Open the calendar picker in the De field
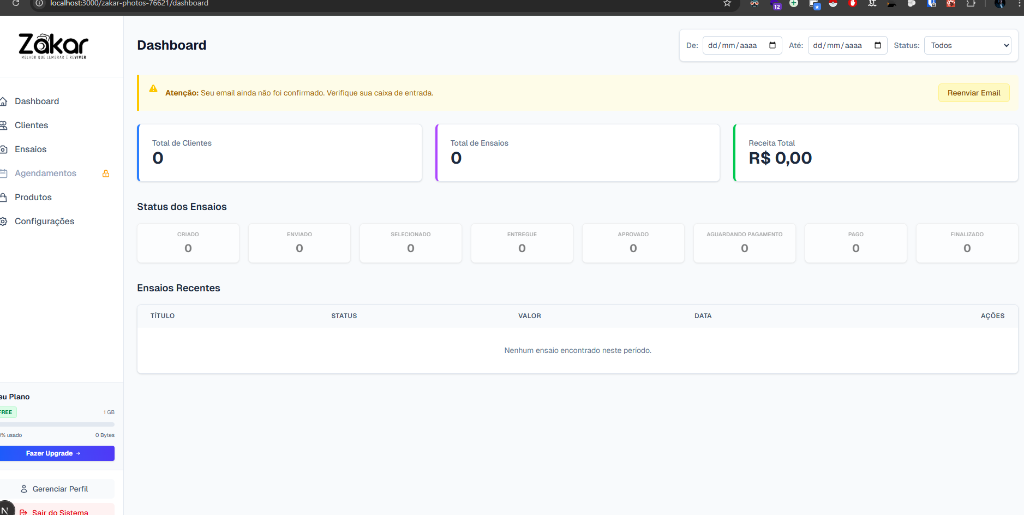Viewport: 1024px width, 515px height. pyautogui.click(x=773, y=45)
